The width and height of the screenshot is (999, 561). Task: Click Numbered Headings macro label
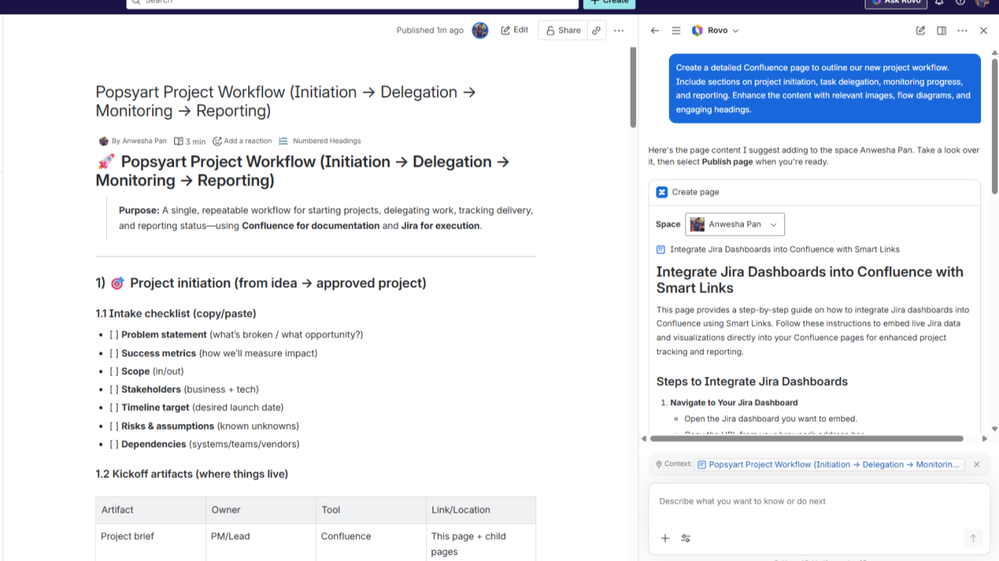(326, 141)
